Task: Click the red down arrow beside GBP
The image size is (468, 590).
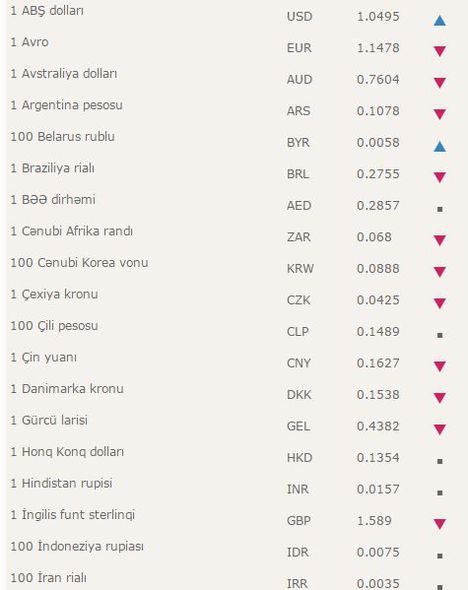Action: (439, 523)
